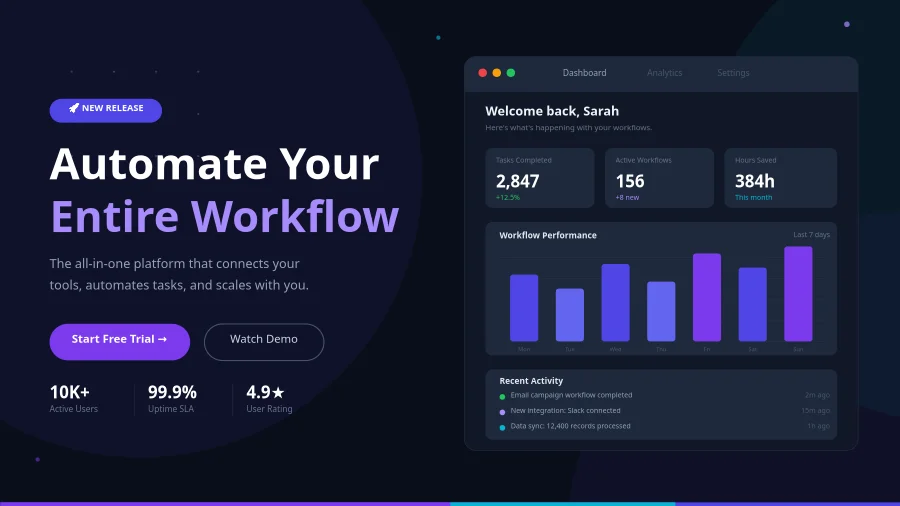Viewport: 900px width, 506px height.
Task: Click the 'Workflow Performance' title
Action: pos(548,235)
